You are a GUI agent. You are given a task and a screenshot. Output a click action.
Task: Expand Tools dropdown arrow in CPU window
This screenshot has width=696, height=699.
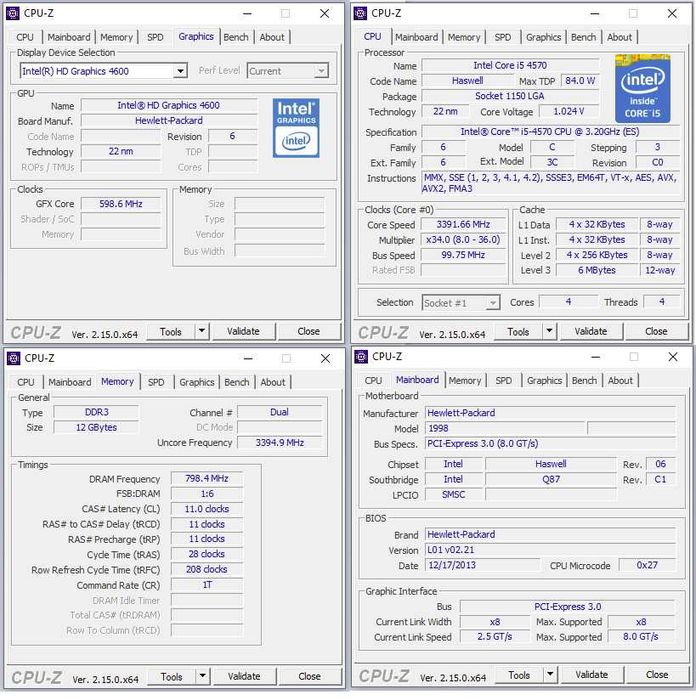pos(549,331)
